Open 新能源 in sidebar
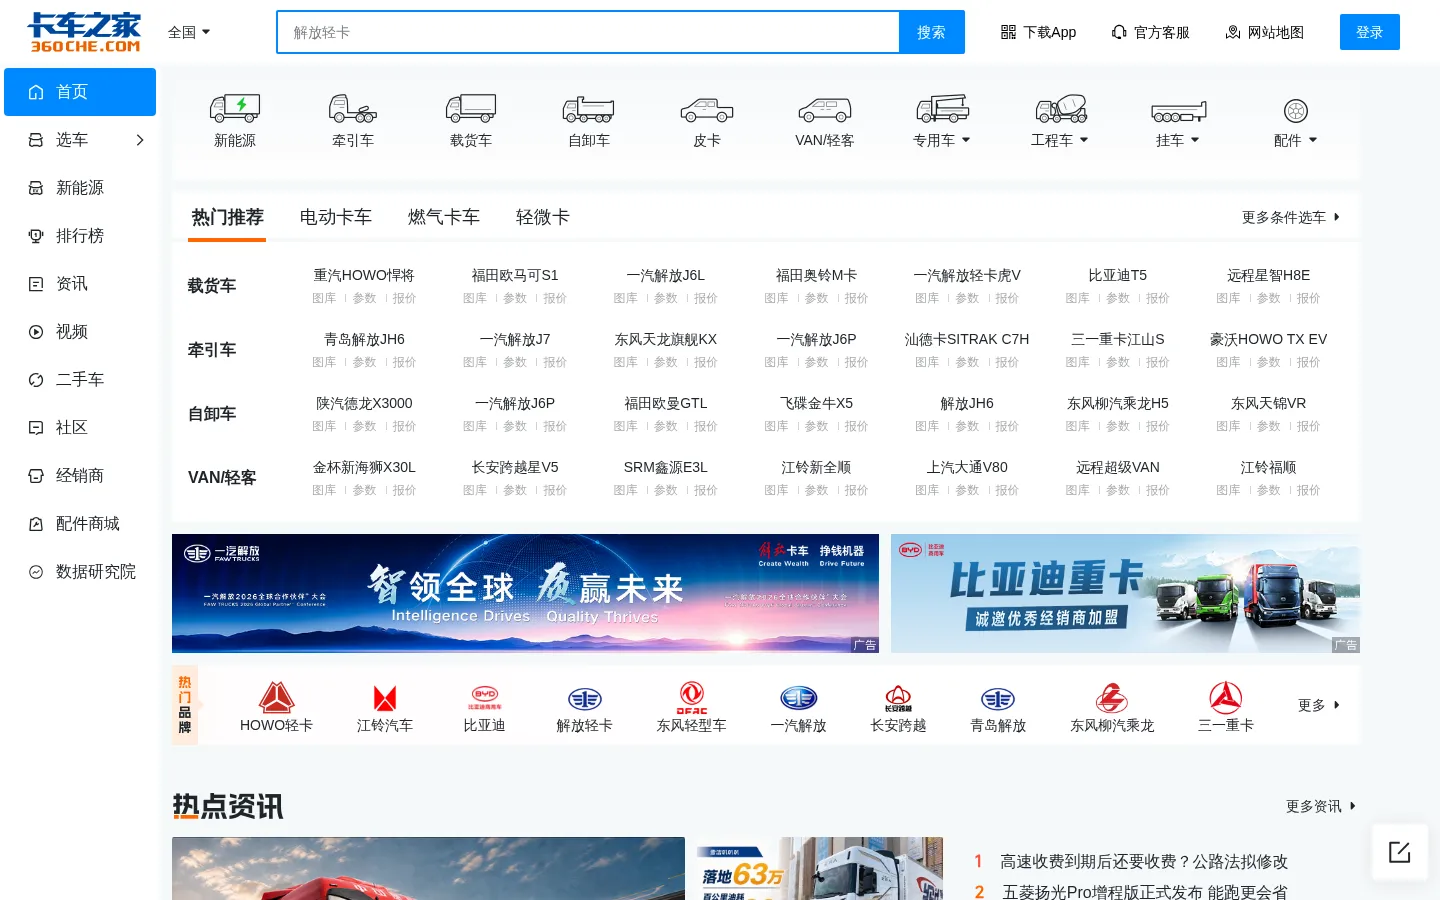This screenshot has width=1440, height=900. click(80, 188)
